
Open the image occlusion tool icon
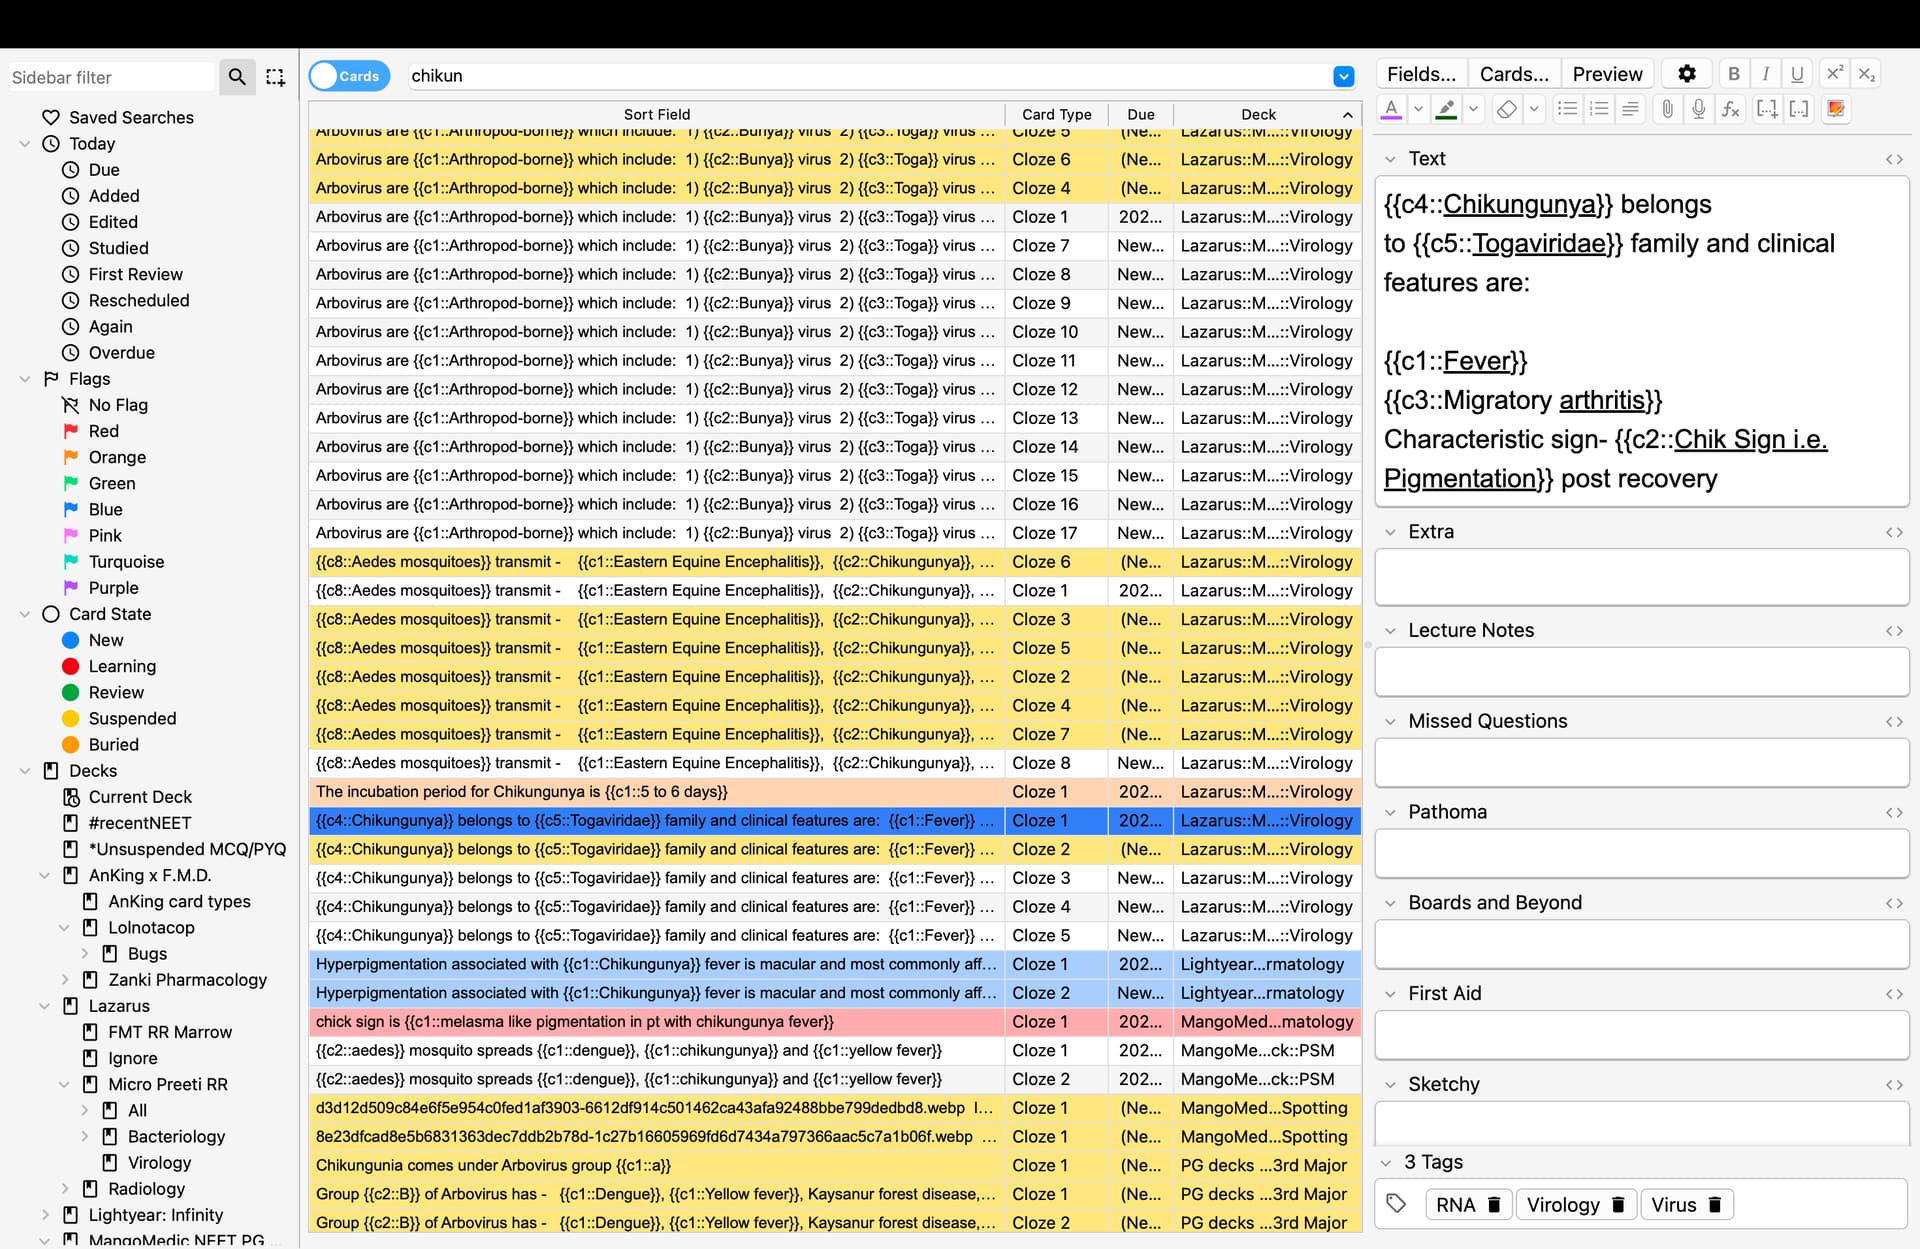(1836, 109)
